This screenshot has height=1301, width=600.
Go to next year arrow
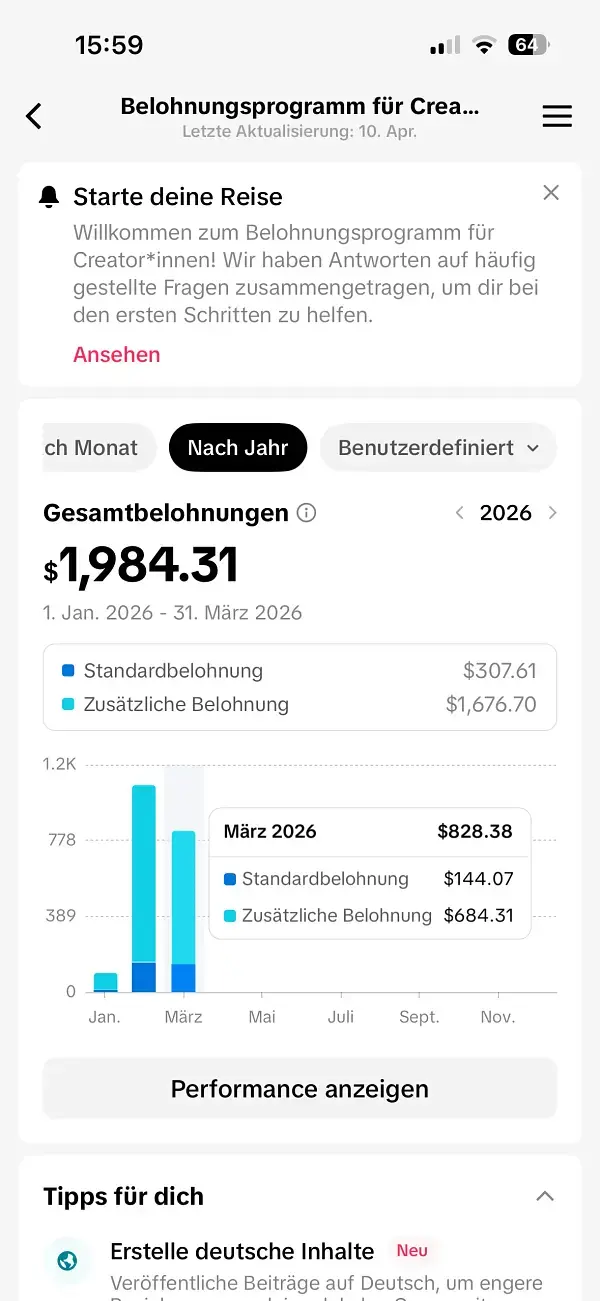pyautogui.click(x=553, y=513)
